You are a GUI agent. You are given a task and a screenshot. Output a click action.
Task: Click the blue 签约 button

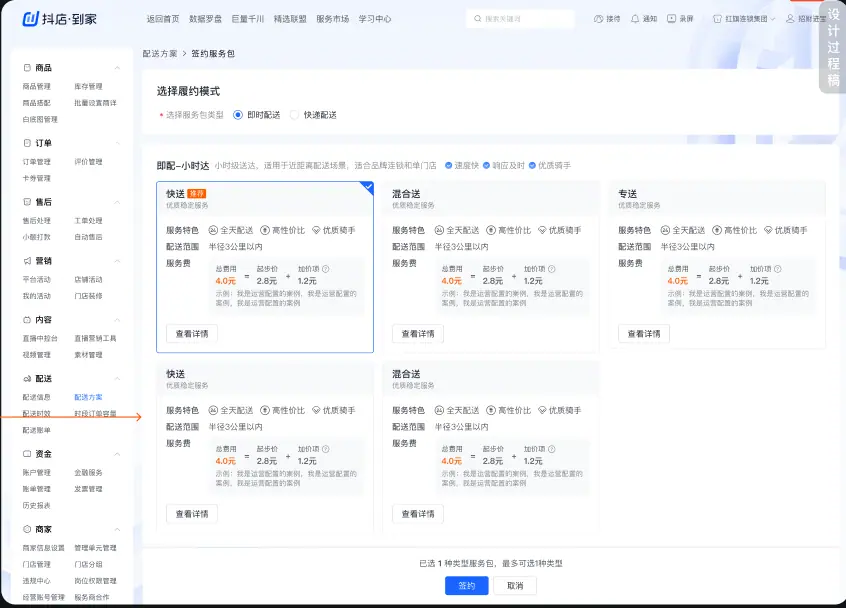coord(467,586)
